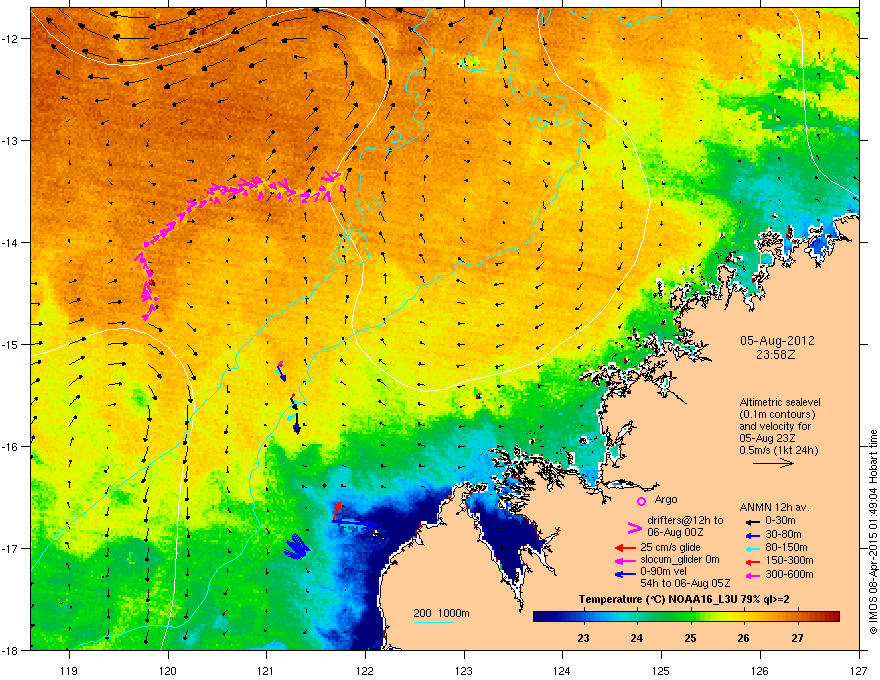Click the colorbar tick label '26'

coord(744,638)
